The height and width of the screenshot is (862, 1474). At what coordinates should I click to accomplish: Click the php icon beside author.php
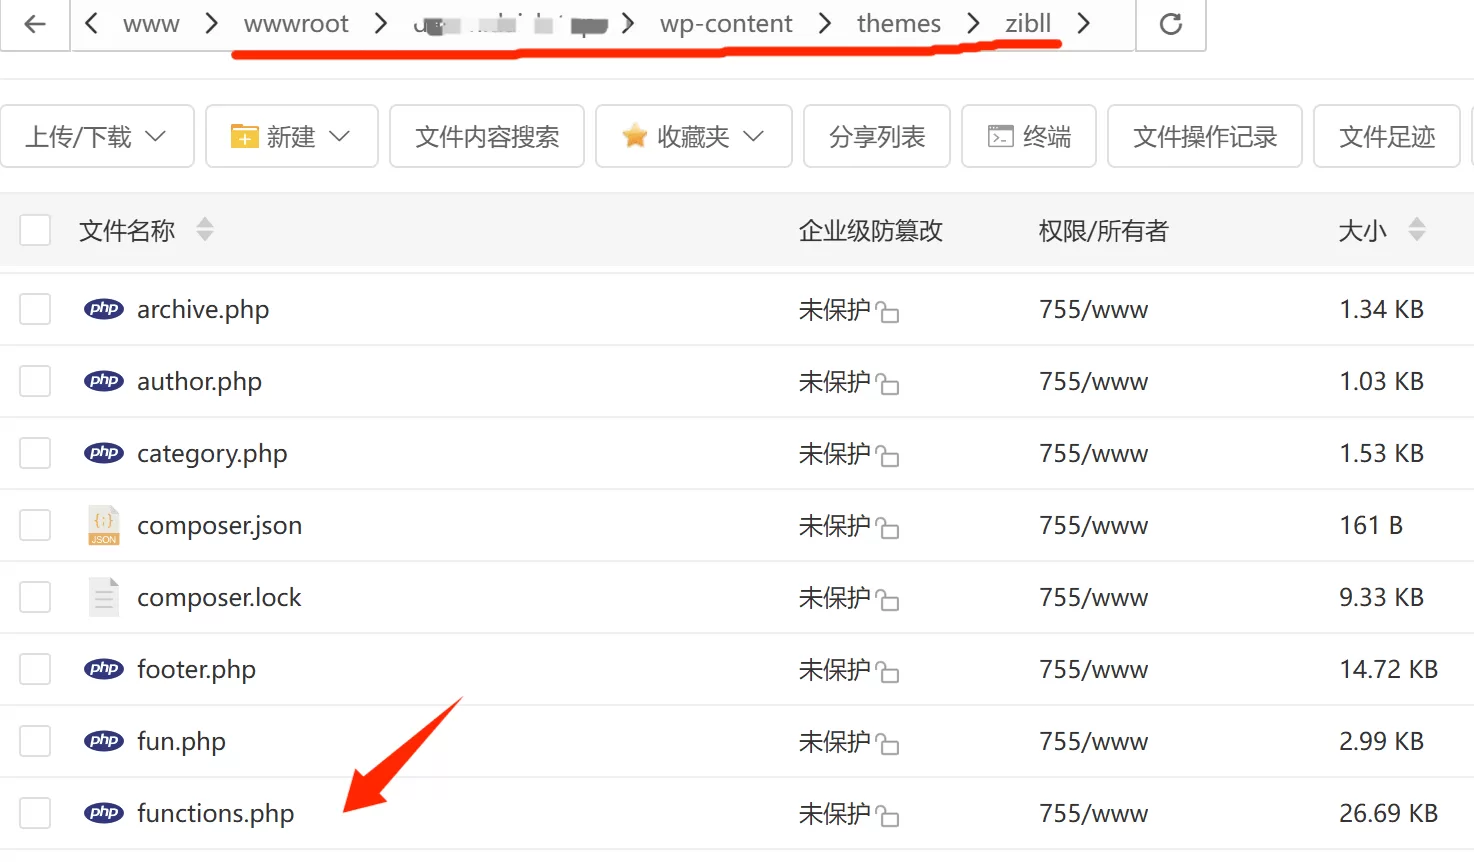[103, 381]
